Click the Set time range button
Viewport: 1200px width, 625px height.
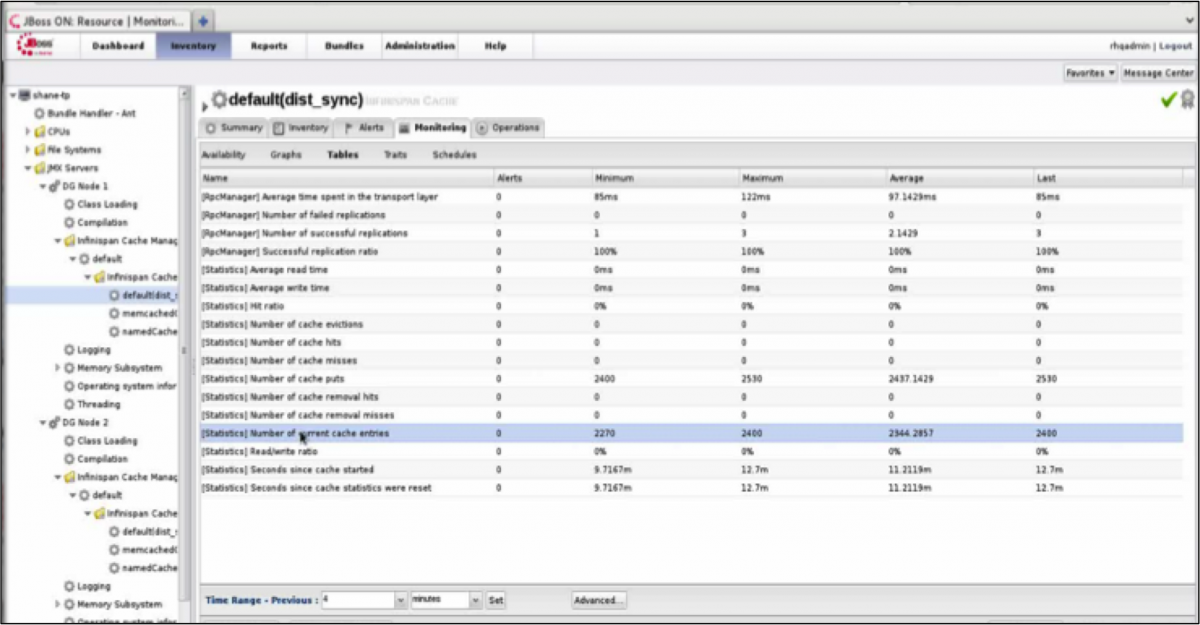[x=496, y=600]
